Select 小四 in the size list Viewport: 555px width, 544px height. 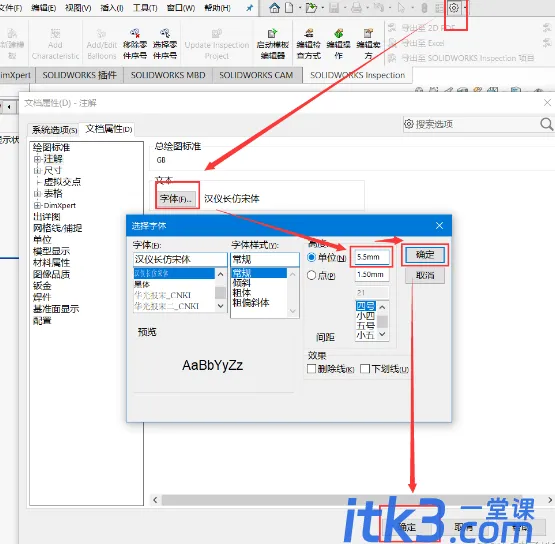(366, 316)
